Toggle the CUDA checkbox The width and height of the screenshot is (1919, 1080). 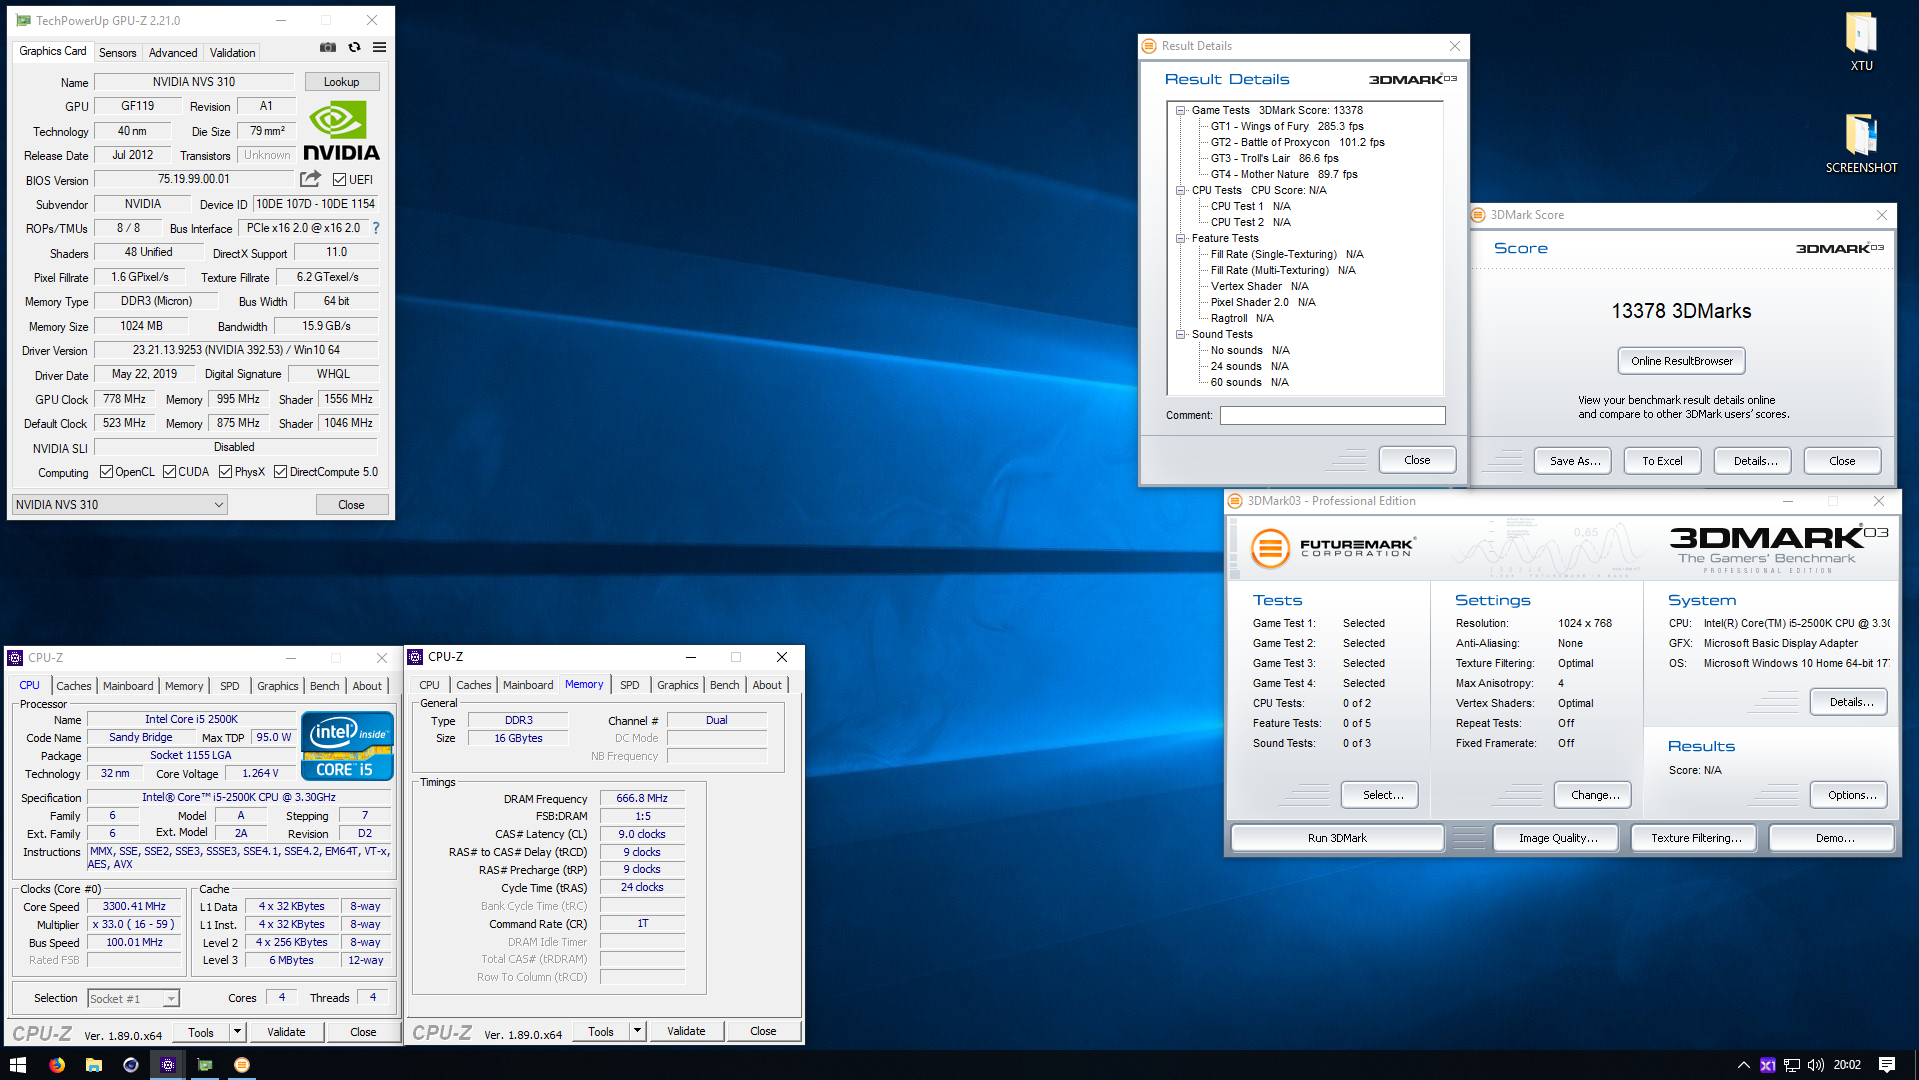(169, 472)
